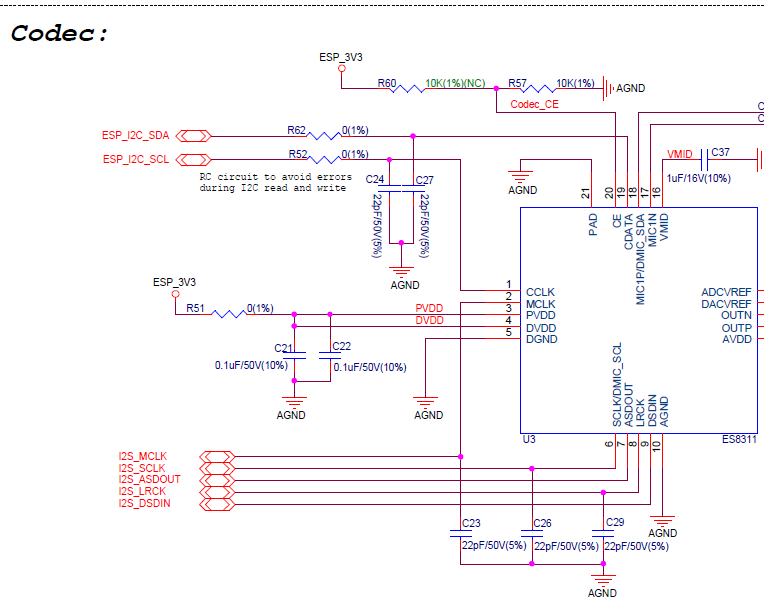The image size is (764, 608).
Task: Select C21's '0.1uF/50V(10%)' value
Action: tap(251, 365)
